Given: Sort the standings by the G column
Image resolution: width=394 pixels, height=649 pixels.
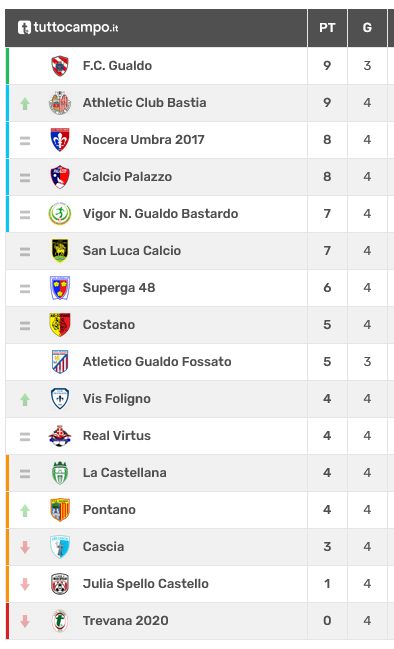Looking at the screenshot, I should 367,28.
